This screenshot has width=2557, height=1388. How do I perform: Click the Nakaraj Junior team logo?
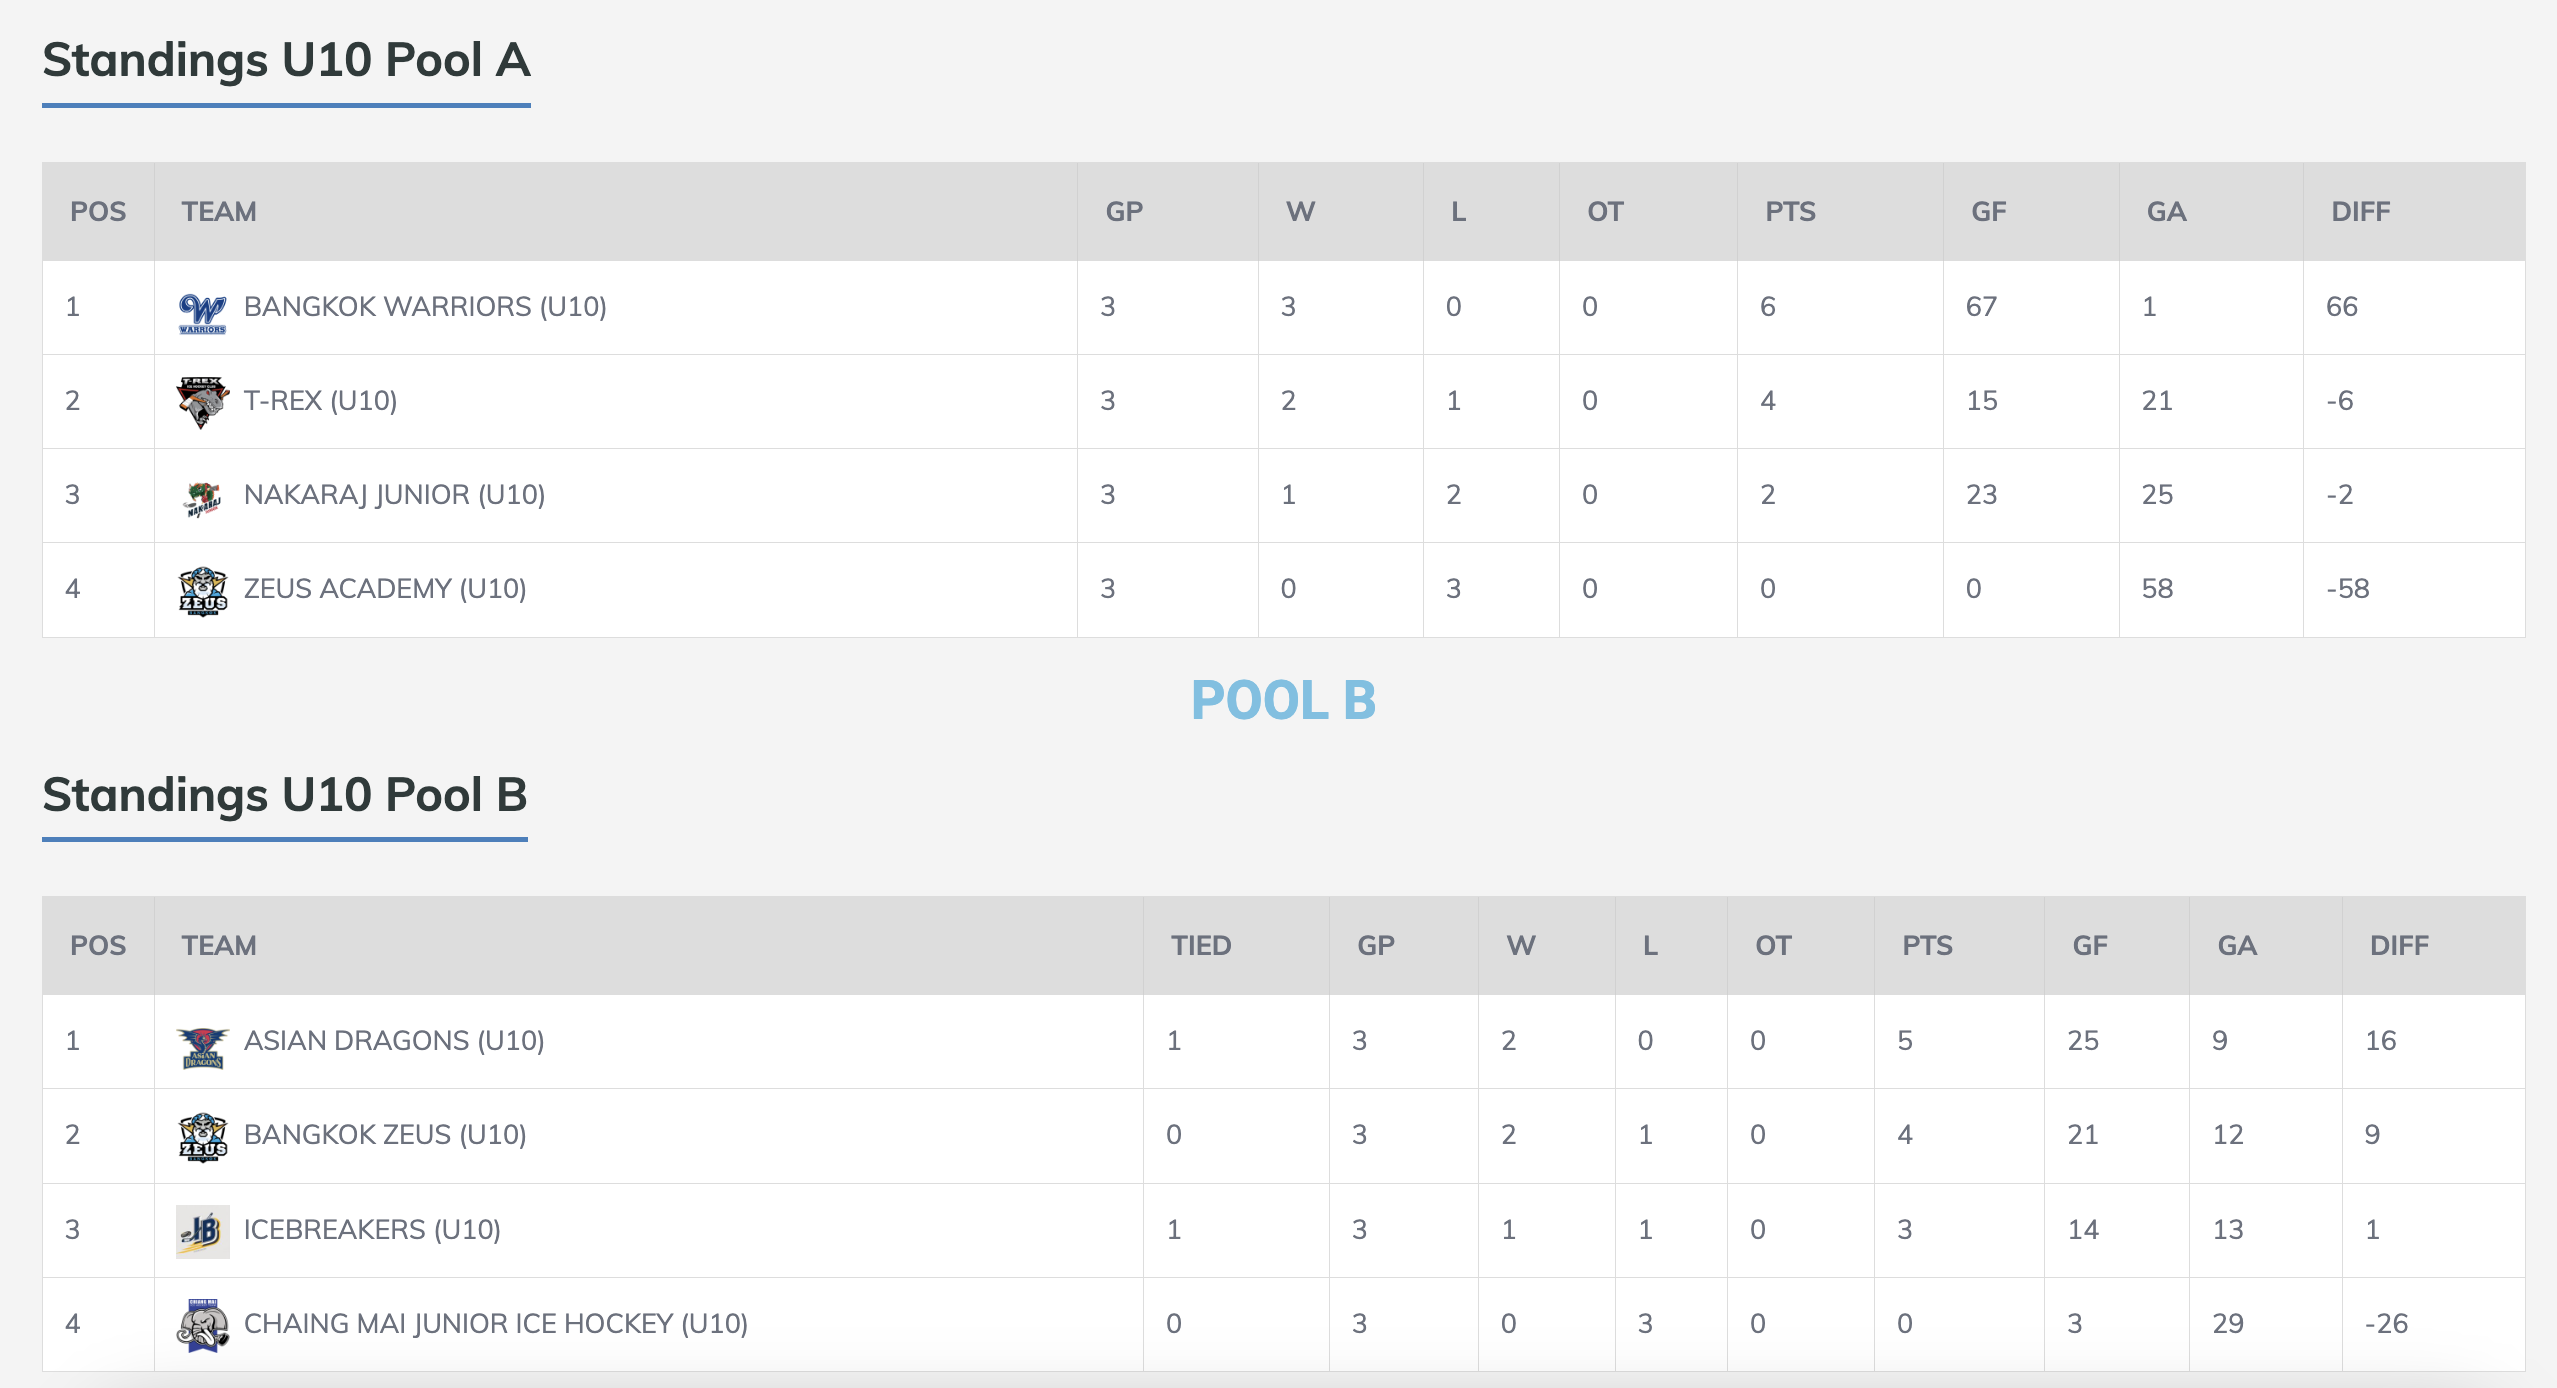coord(203,497)
